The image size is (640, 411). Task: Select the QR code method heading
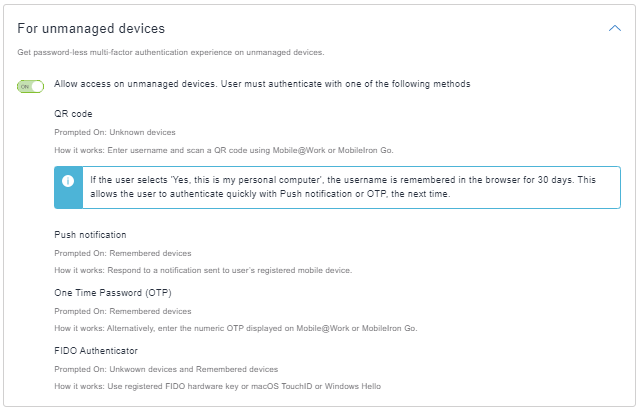[x=73, y=114]
